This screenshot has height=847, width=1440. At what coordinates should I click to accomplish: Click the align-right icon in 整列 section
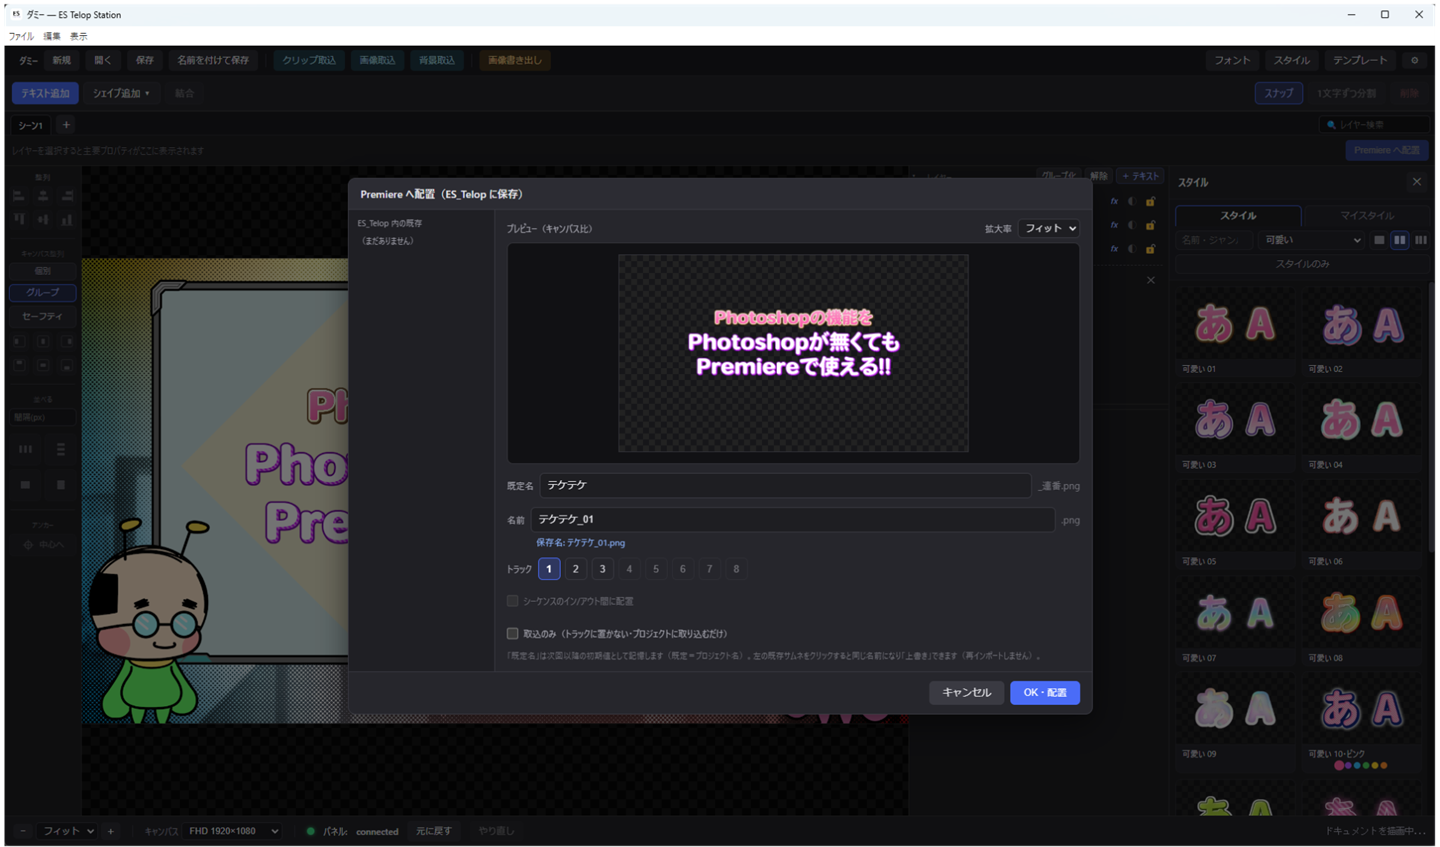coord(67,196)
